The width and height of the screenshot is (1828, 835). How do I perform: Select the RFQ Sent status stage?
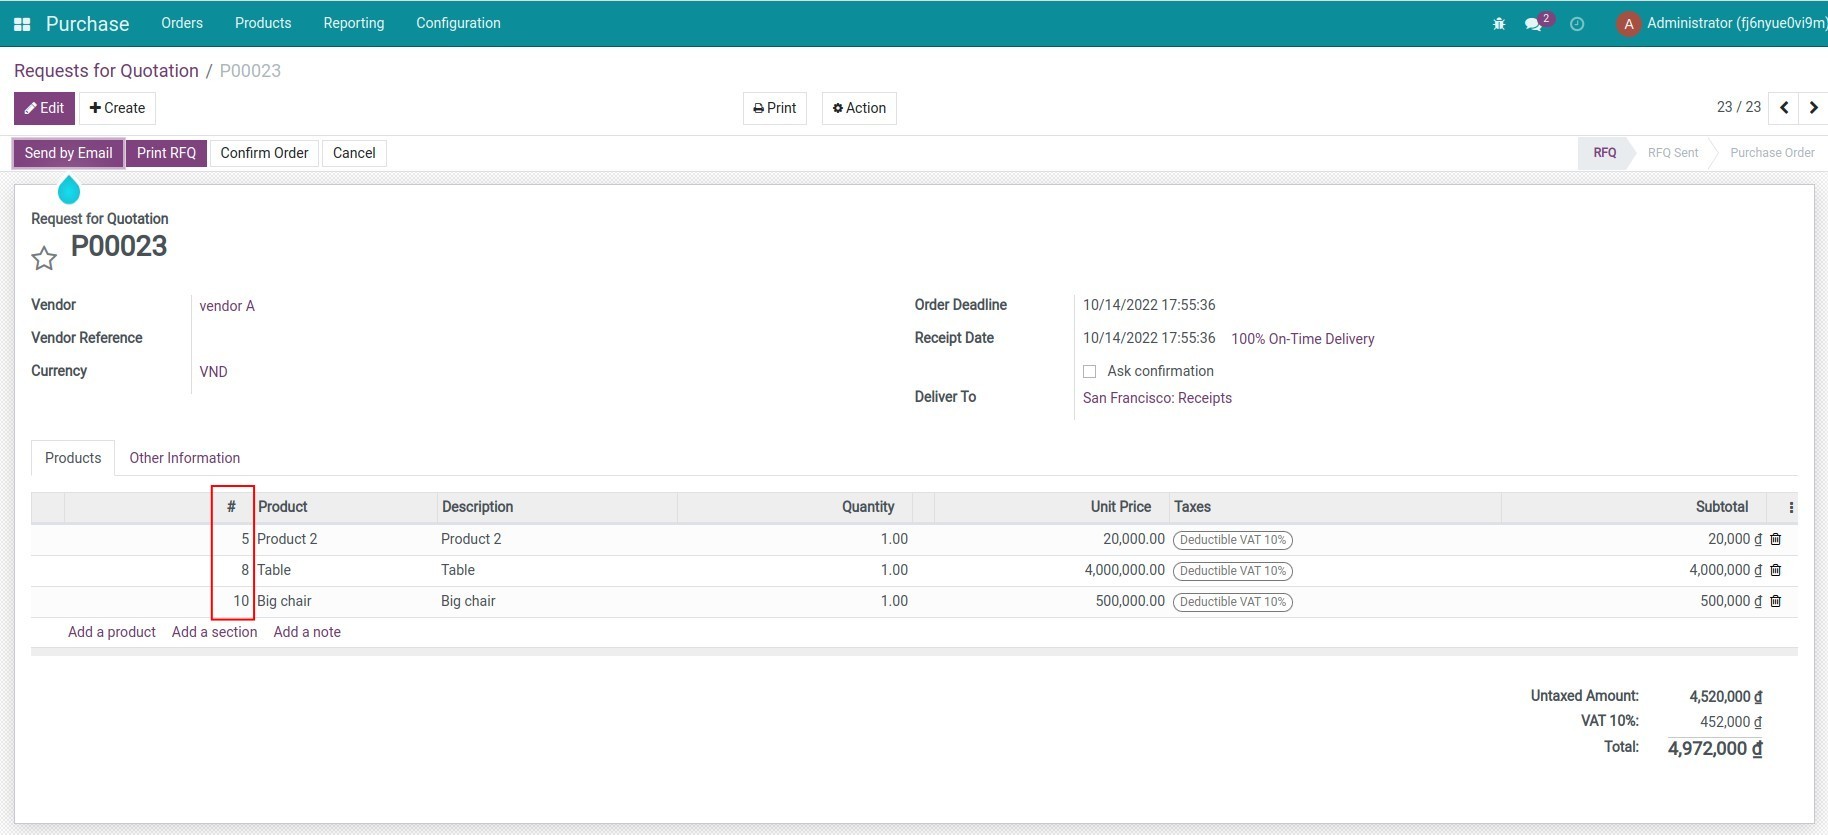(x=1672, y=153)
